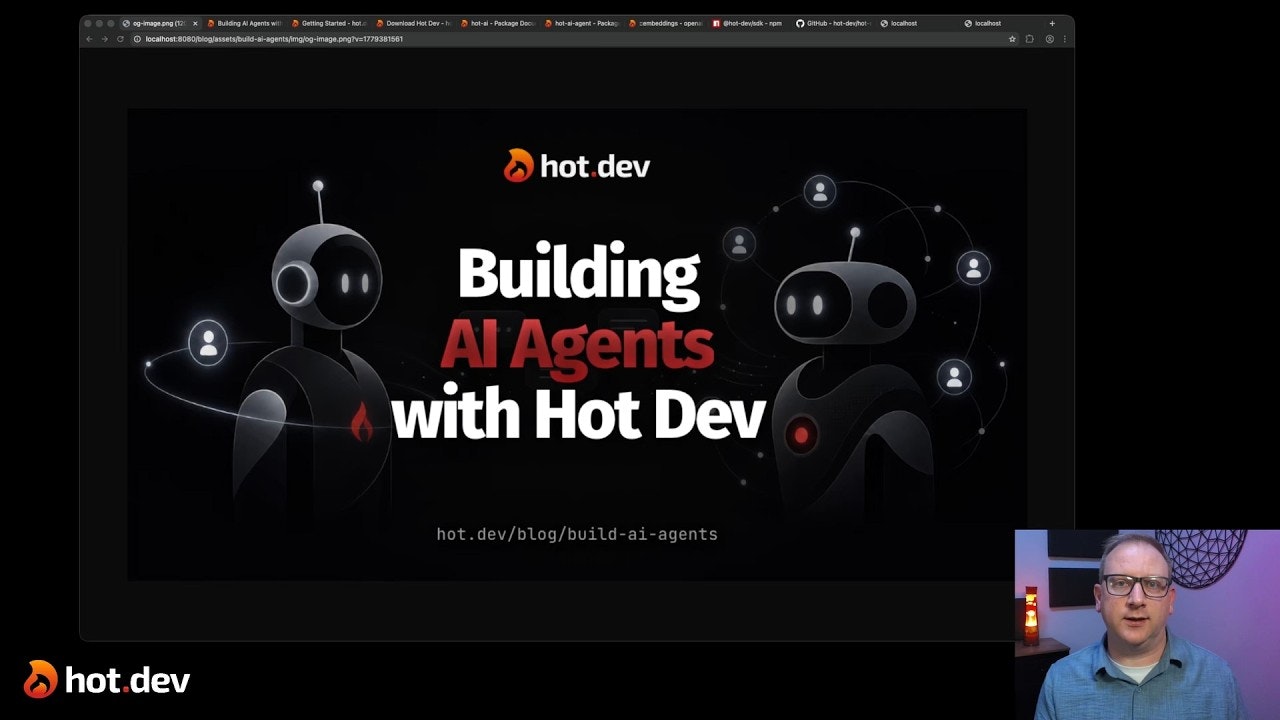
Task: Go forward to the next page
Action: [x=104, y=39]
